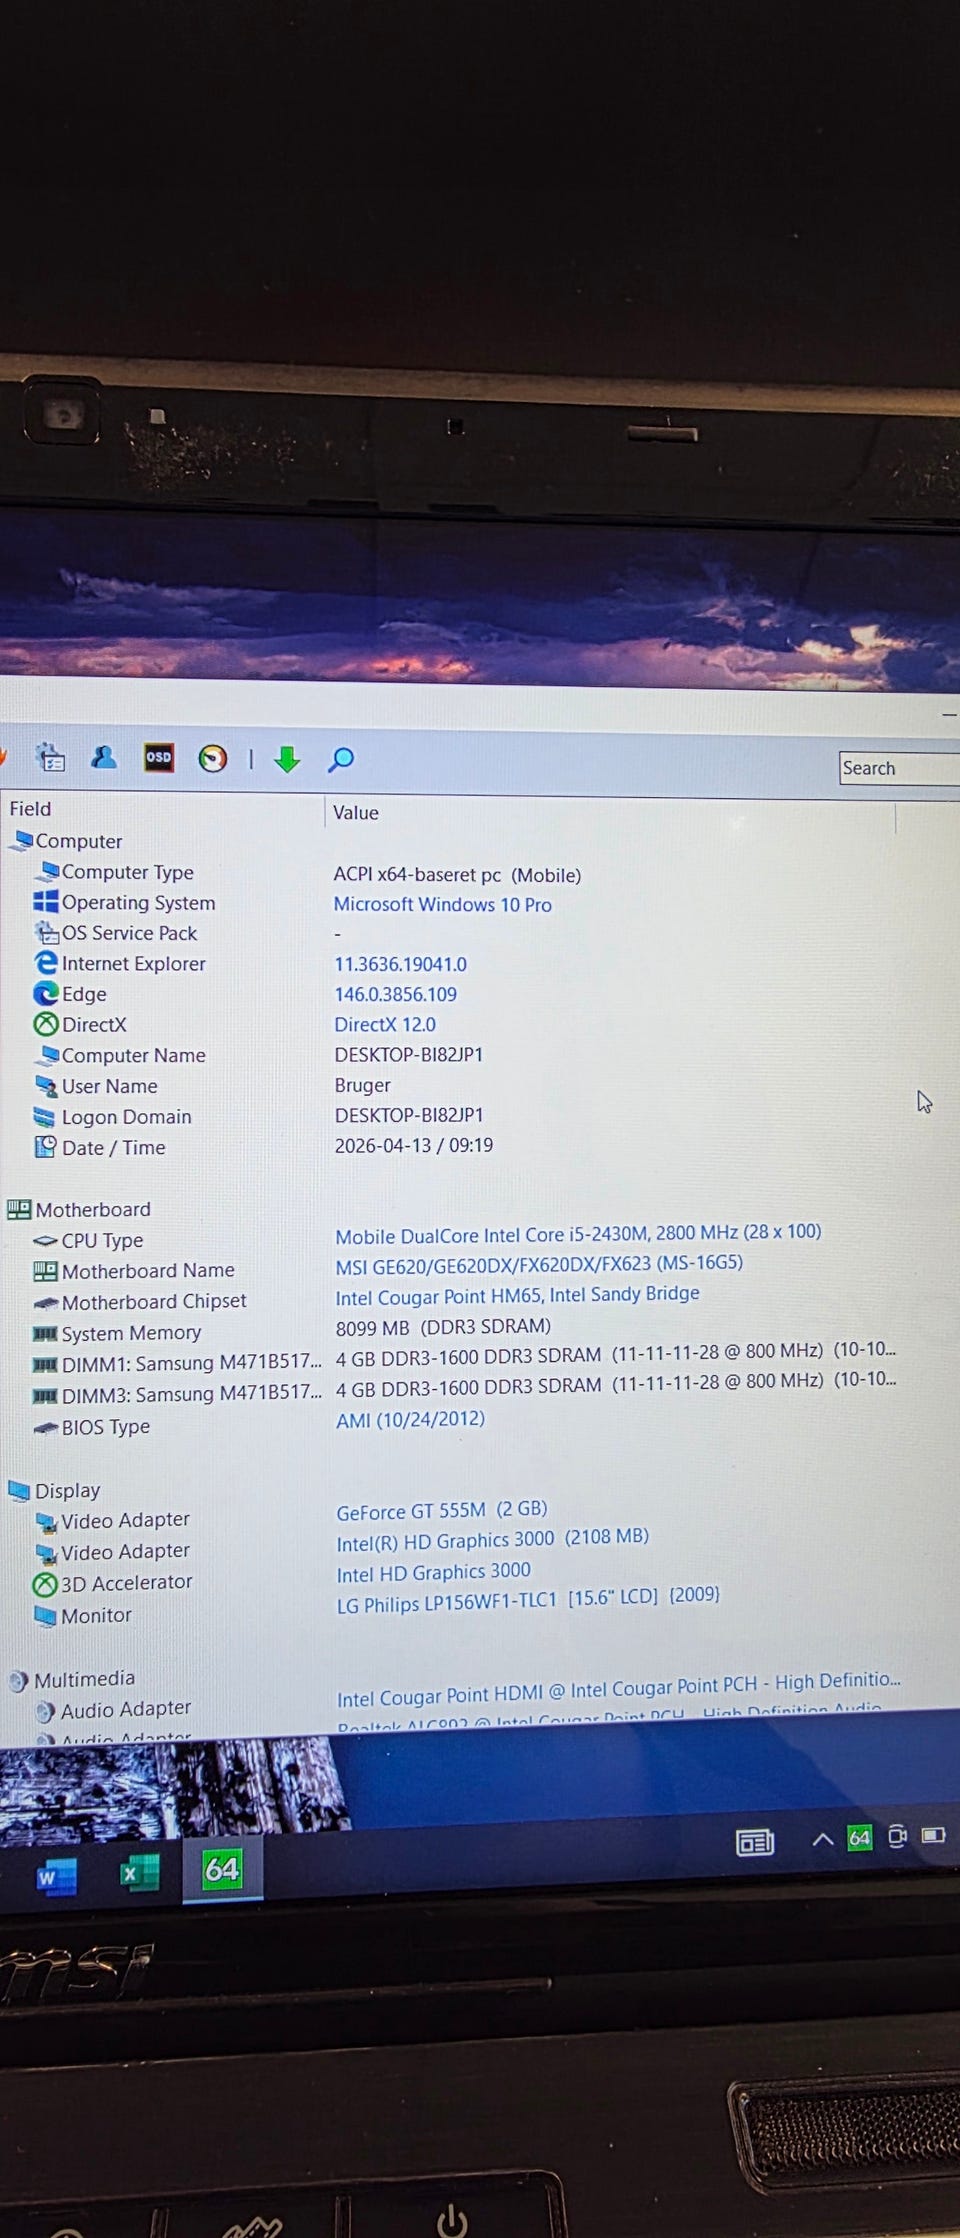Click the Field column header
Image resolution: width=960 pixels, height=2238 pixels.
30,808
